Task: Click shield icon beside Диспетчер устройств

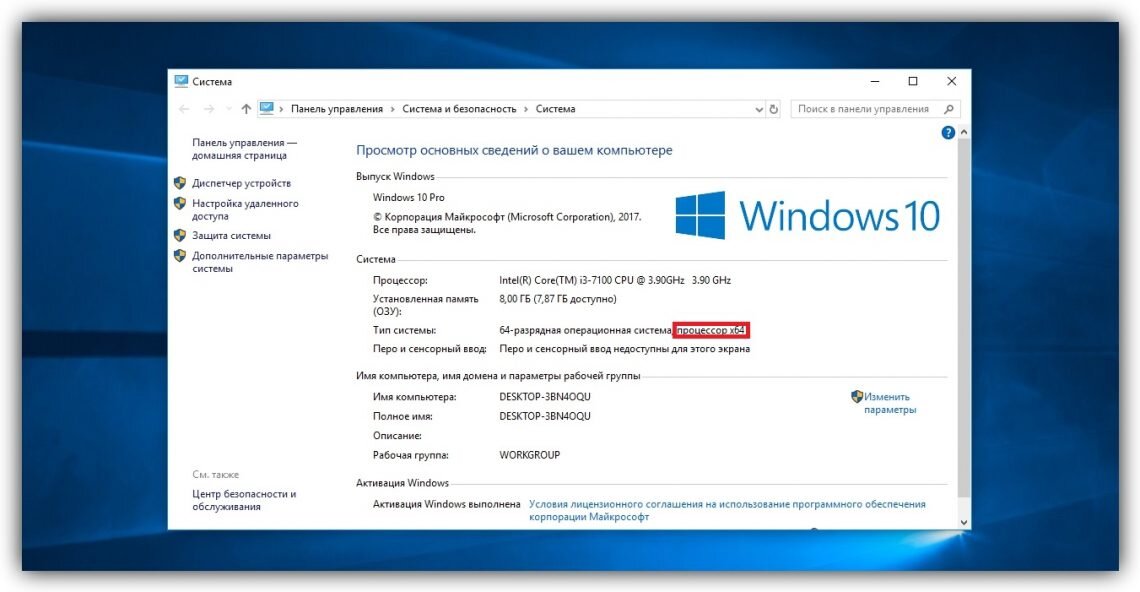Action: pyautogui.click(x=180, y=183)
